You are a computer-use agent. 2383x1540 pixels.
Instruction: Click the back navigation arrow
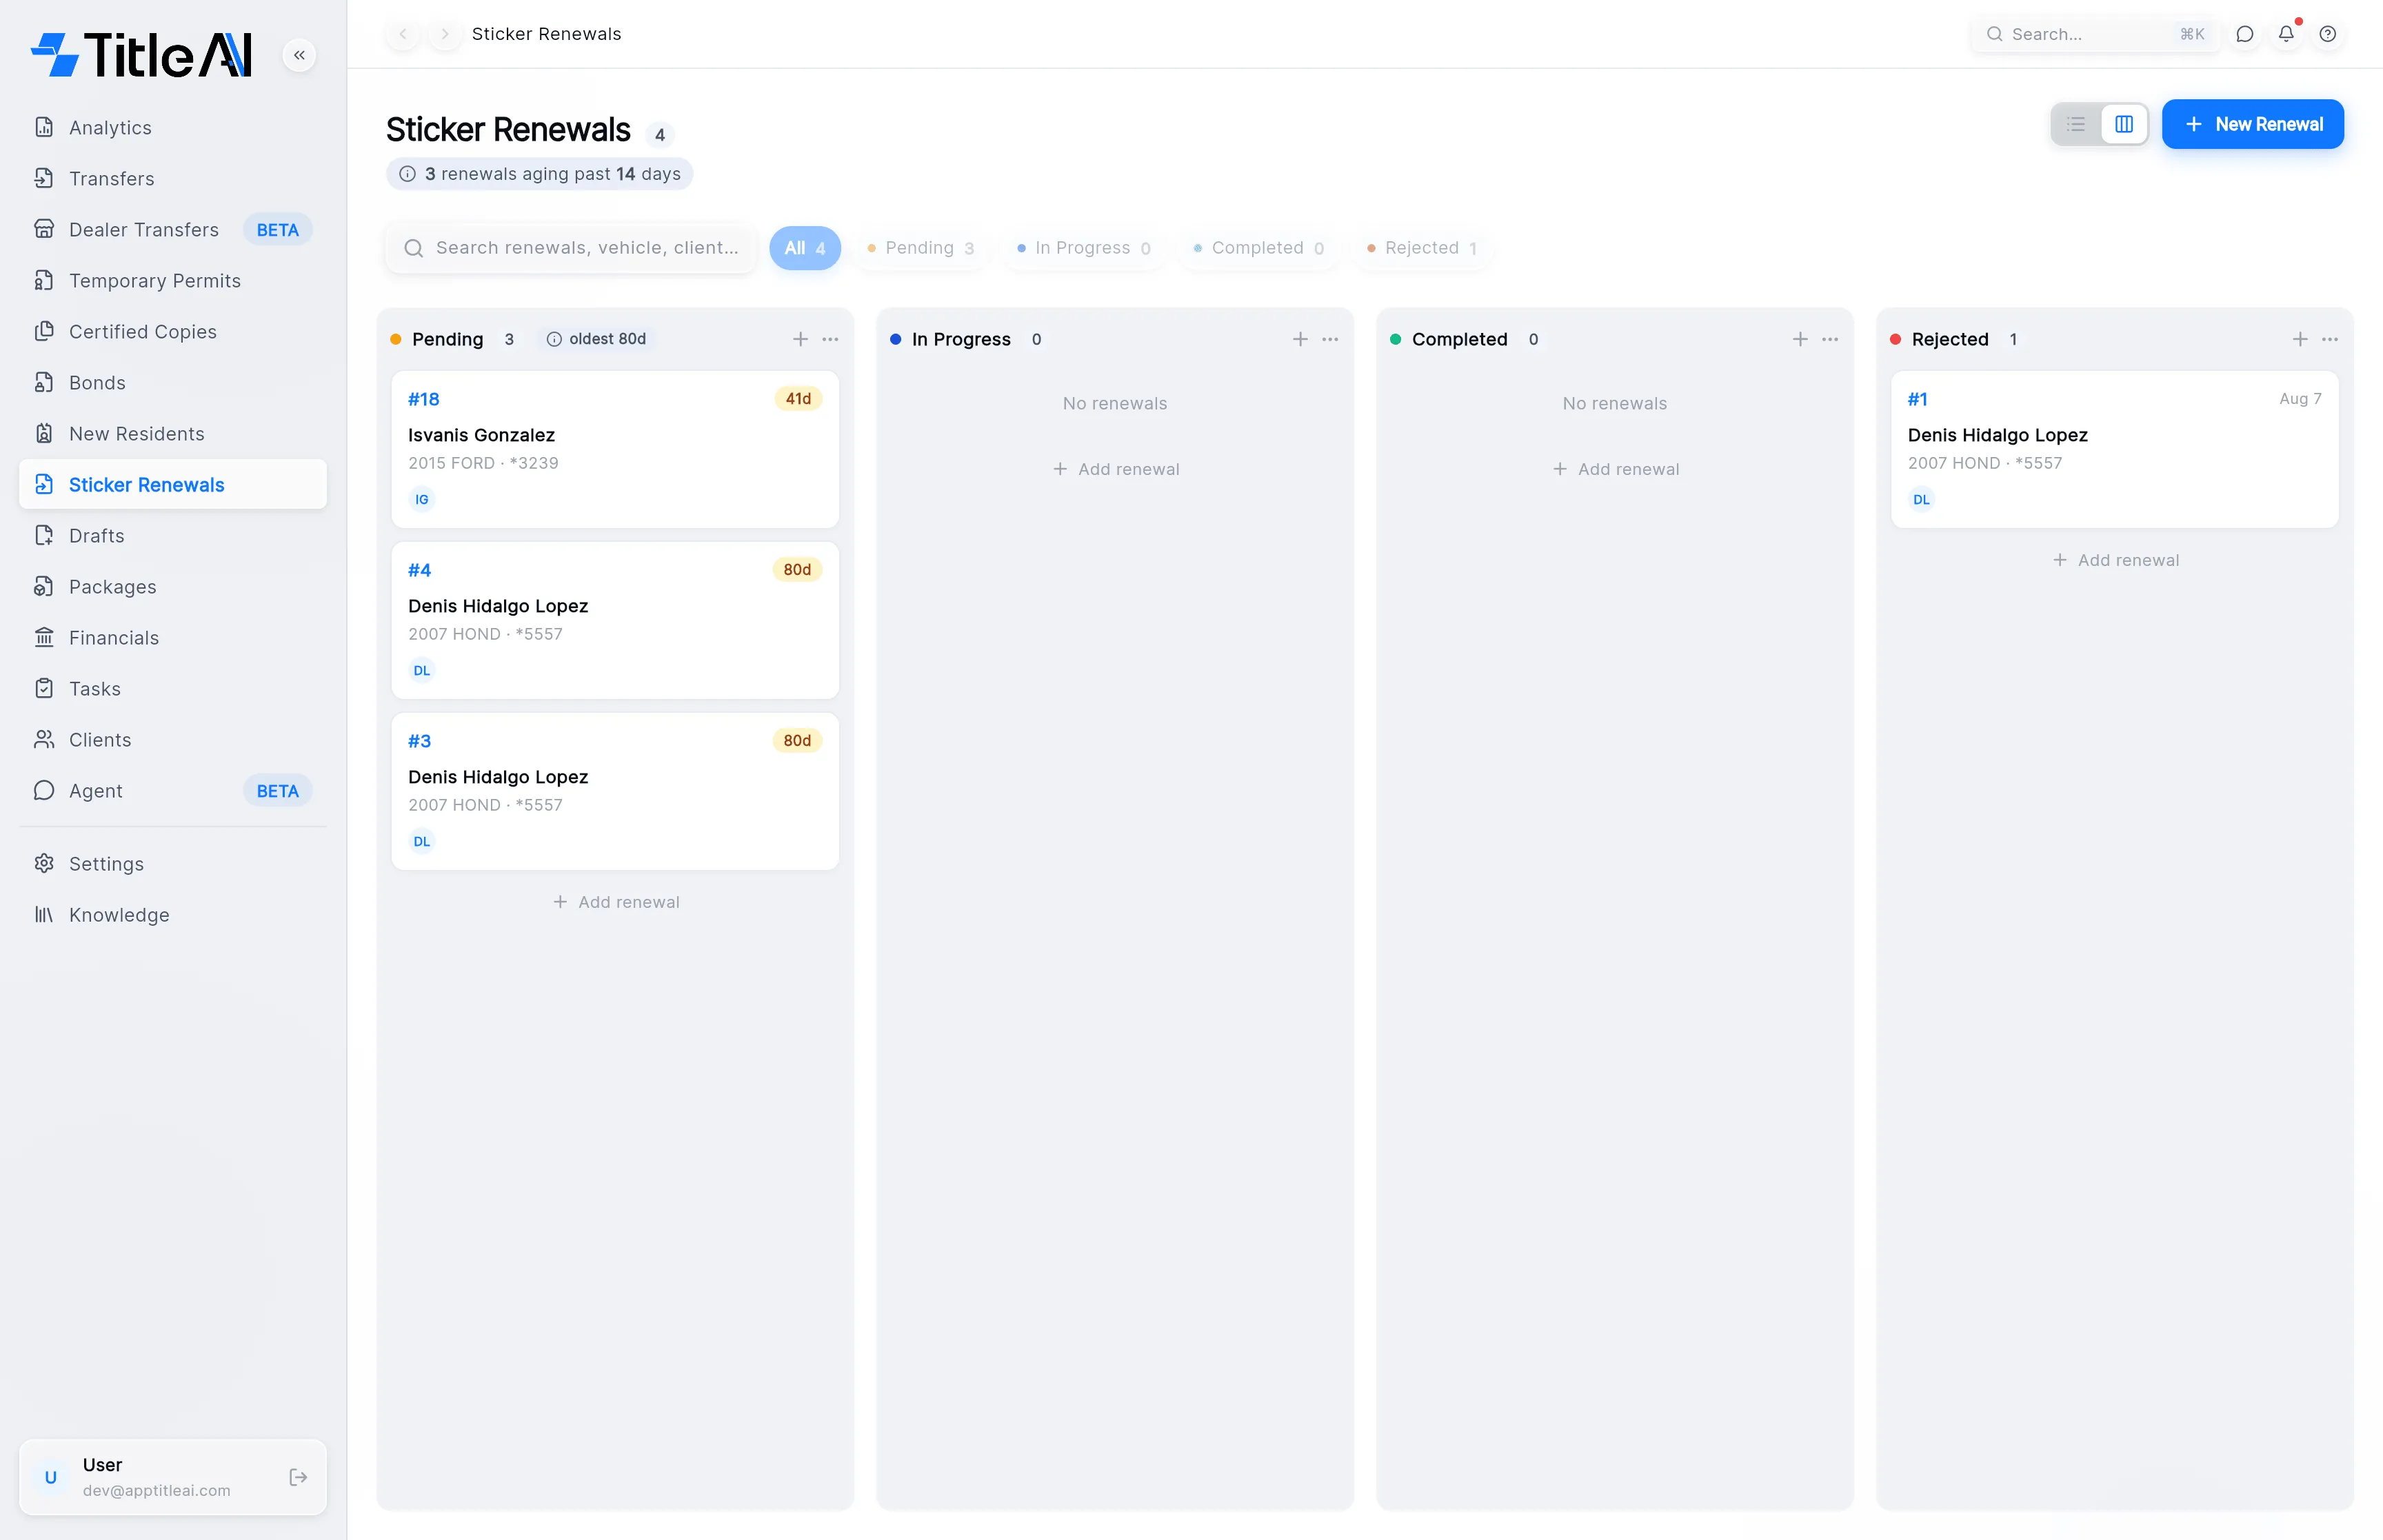point(403,34)
